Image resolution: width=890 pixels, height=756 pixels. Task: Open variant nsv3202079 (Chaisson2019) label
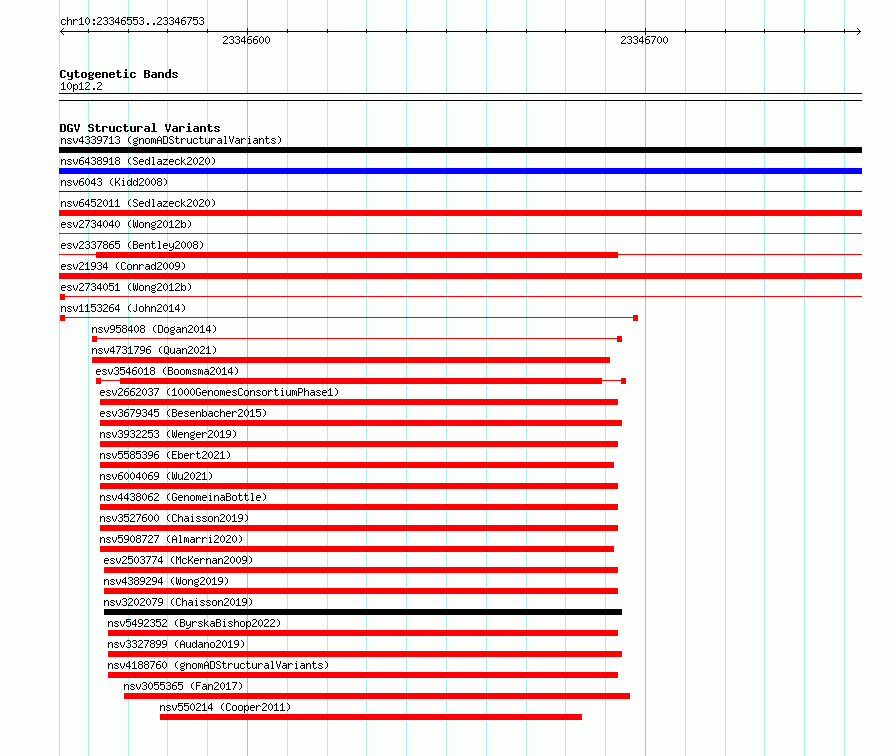(x=178, y=602)
